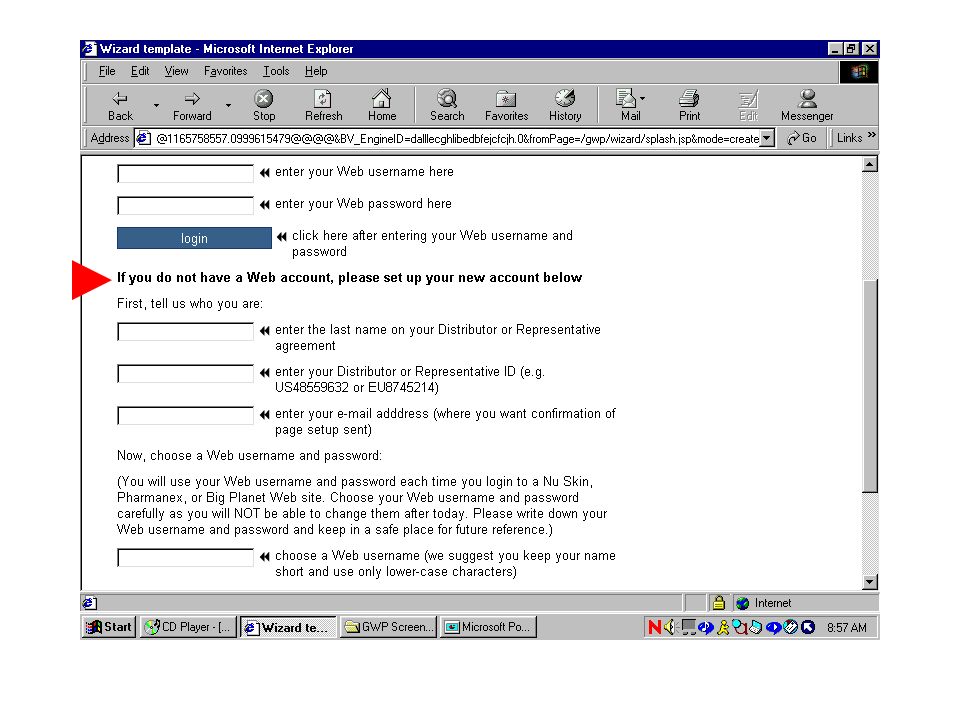Open the File menu
This screenshot has height=720, width=960.
point(107,71)
